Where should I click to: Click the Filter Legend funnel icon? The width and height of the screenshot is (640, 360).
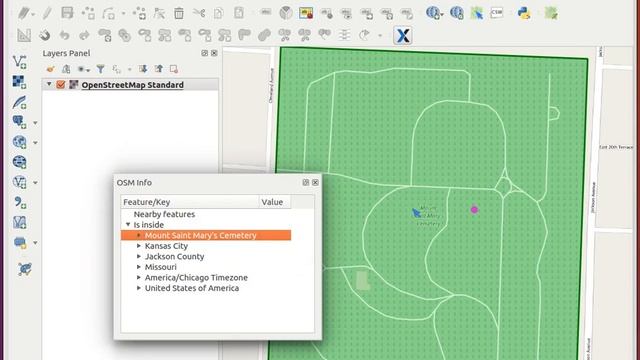[x=100, y=69]
